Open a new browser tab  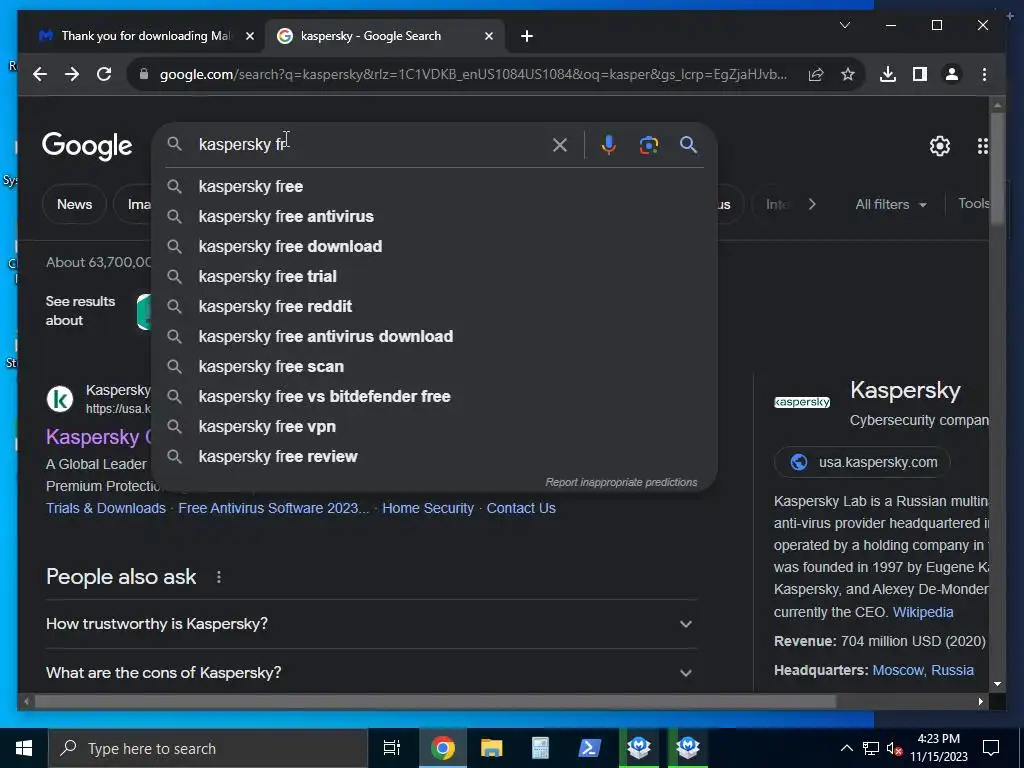(x=527, y=36)
